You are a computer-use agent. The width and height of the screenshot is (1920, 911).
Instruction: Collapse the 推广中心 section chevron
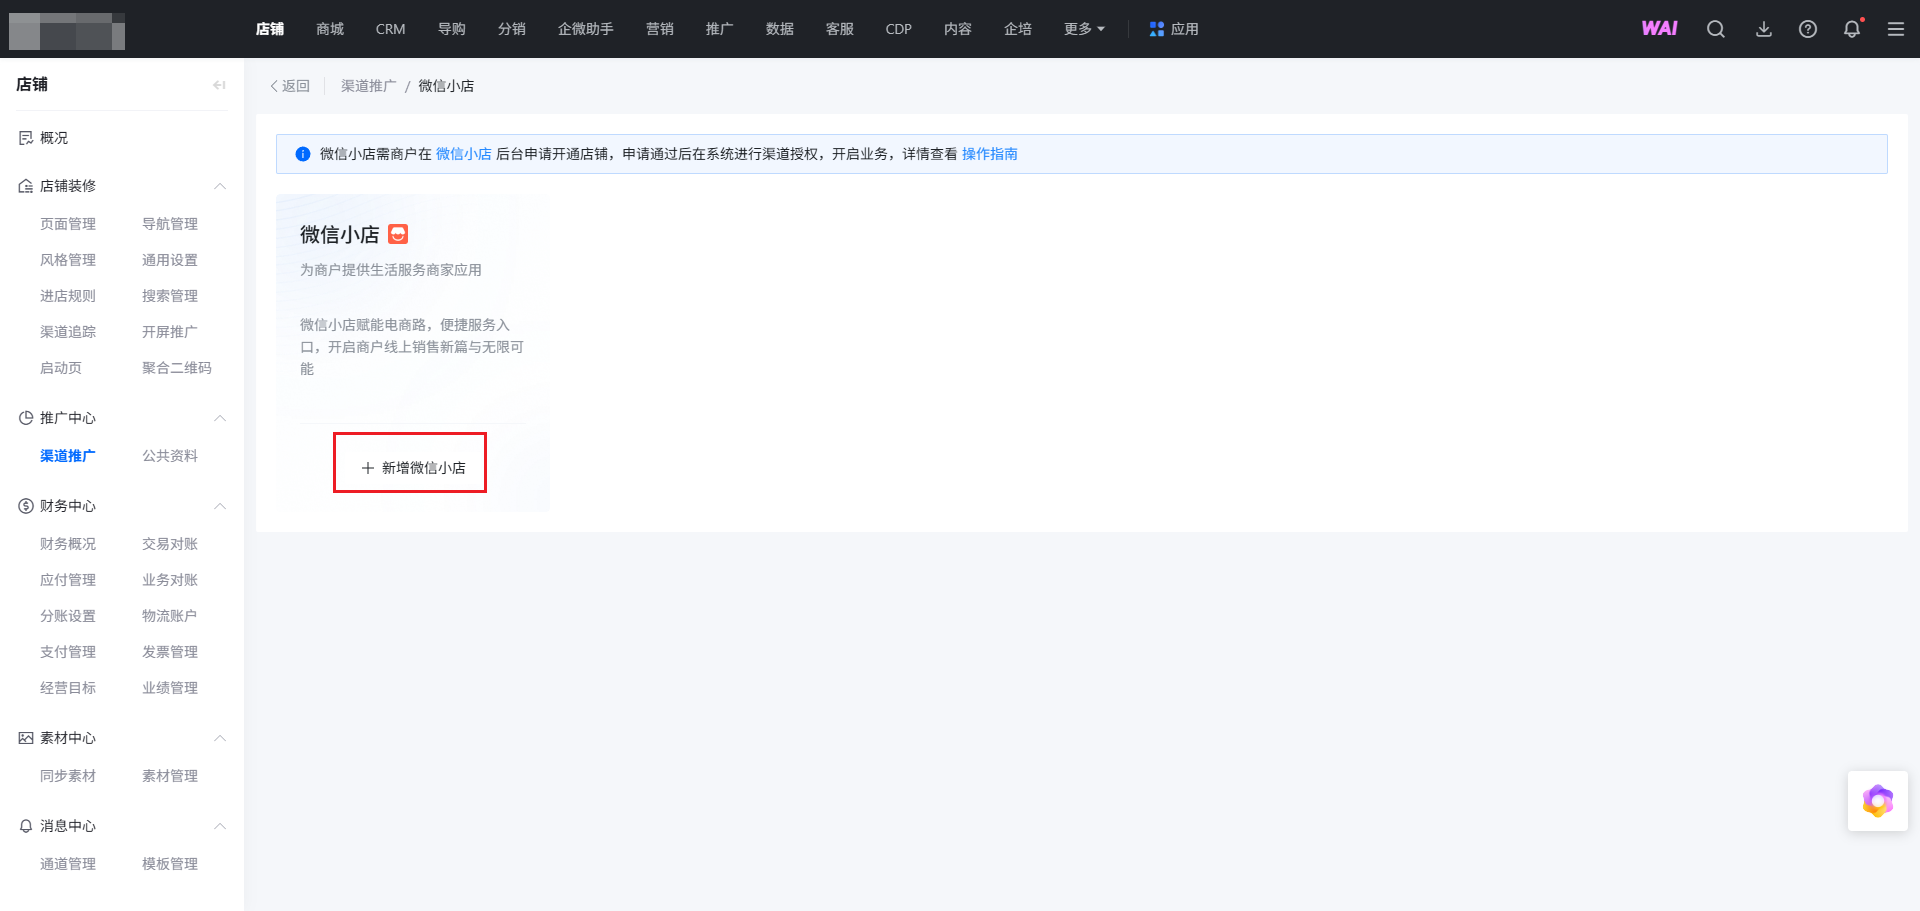[x=220, y=418]
